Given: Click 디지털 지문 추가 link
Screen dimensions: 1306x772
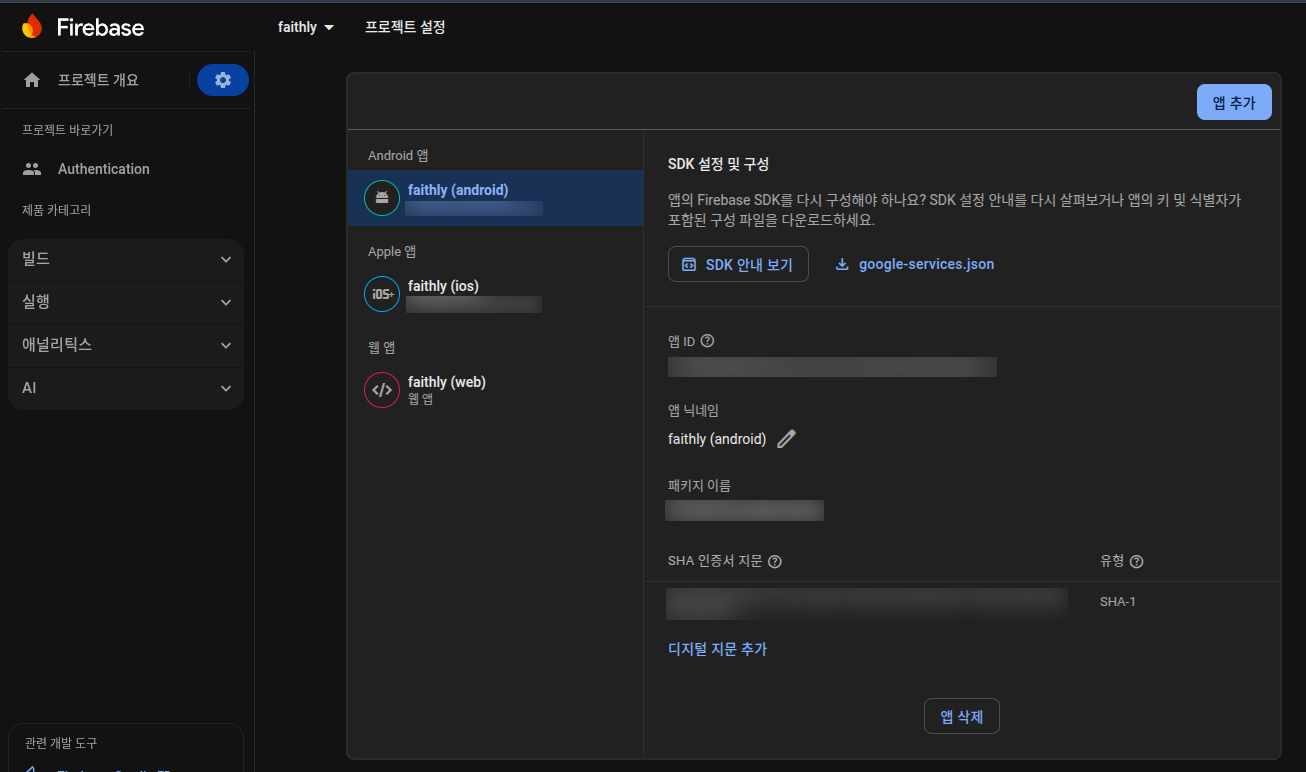Looking at the screenshot, I should pos(717,649).
